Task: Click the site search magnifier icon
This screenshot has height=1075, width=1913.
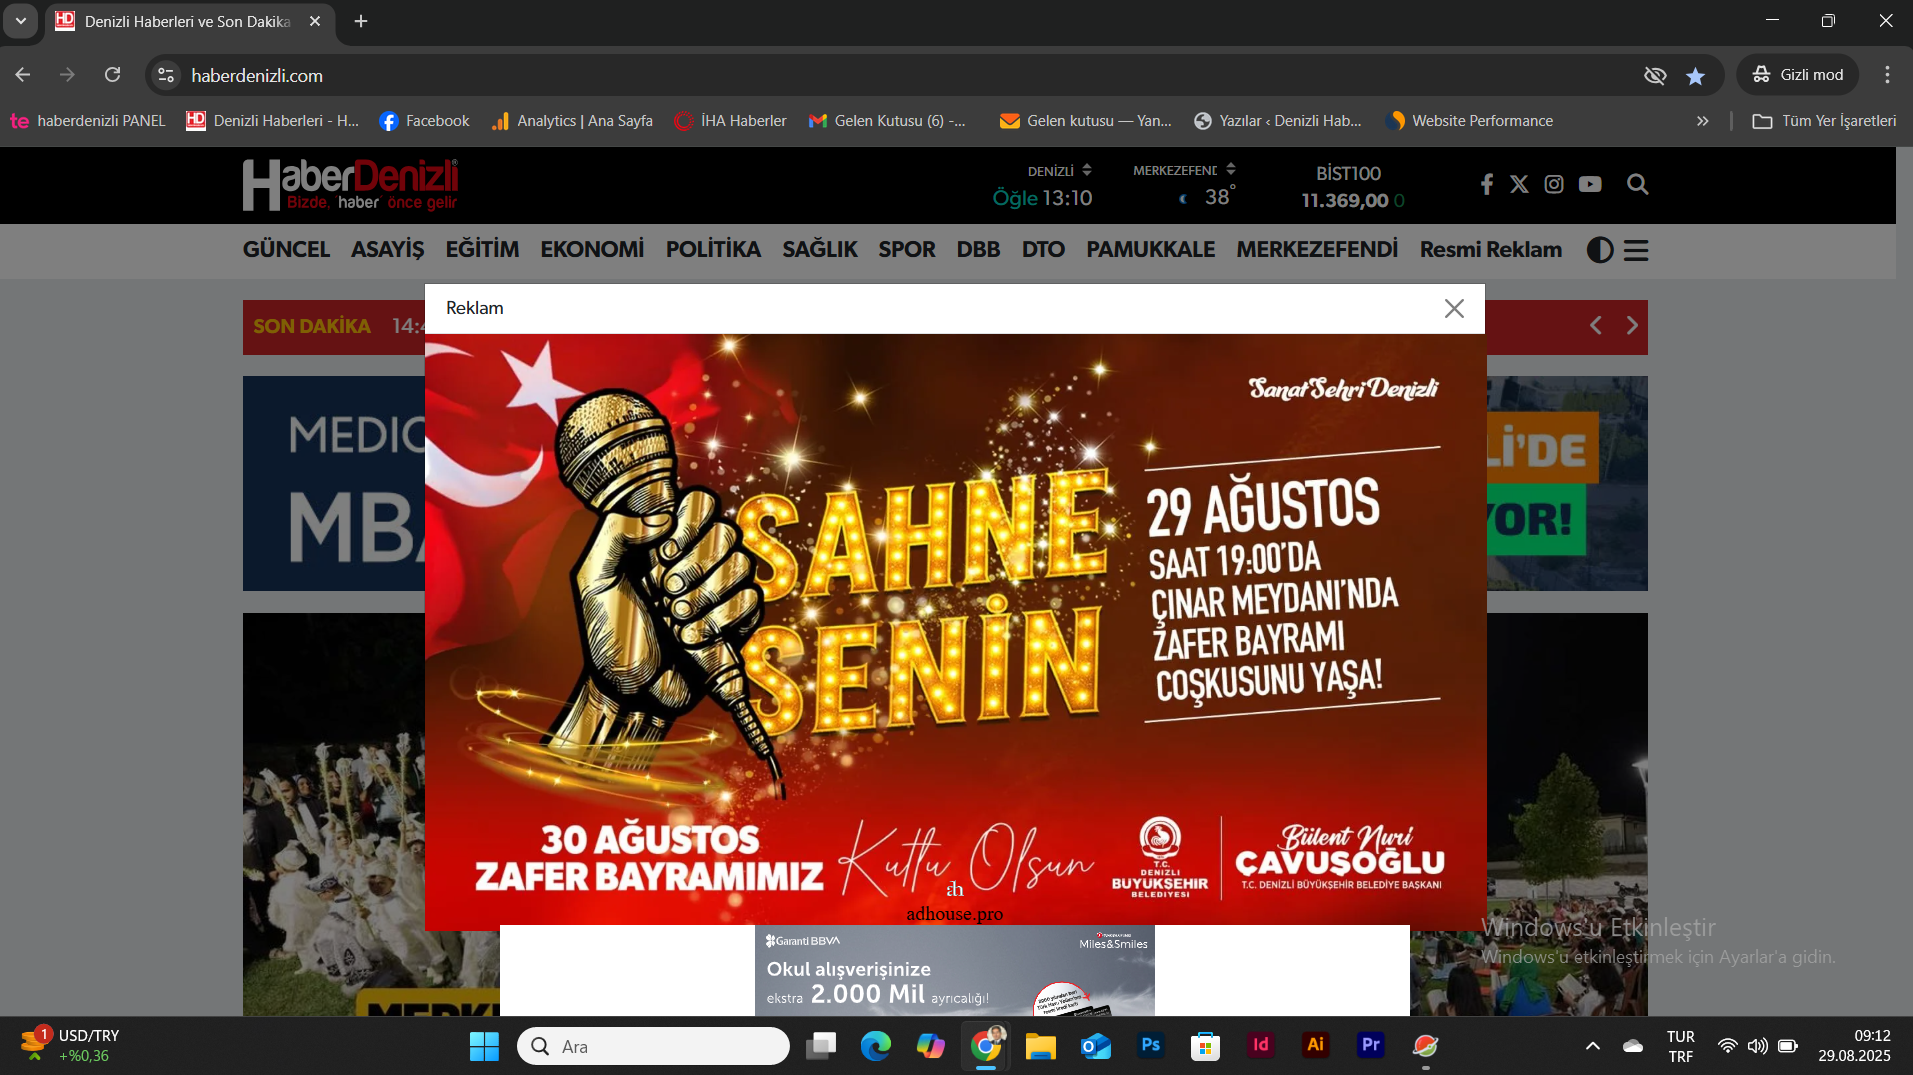Action: (1637, 184)
